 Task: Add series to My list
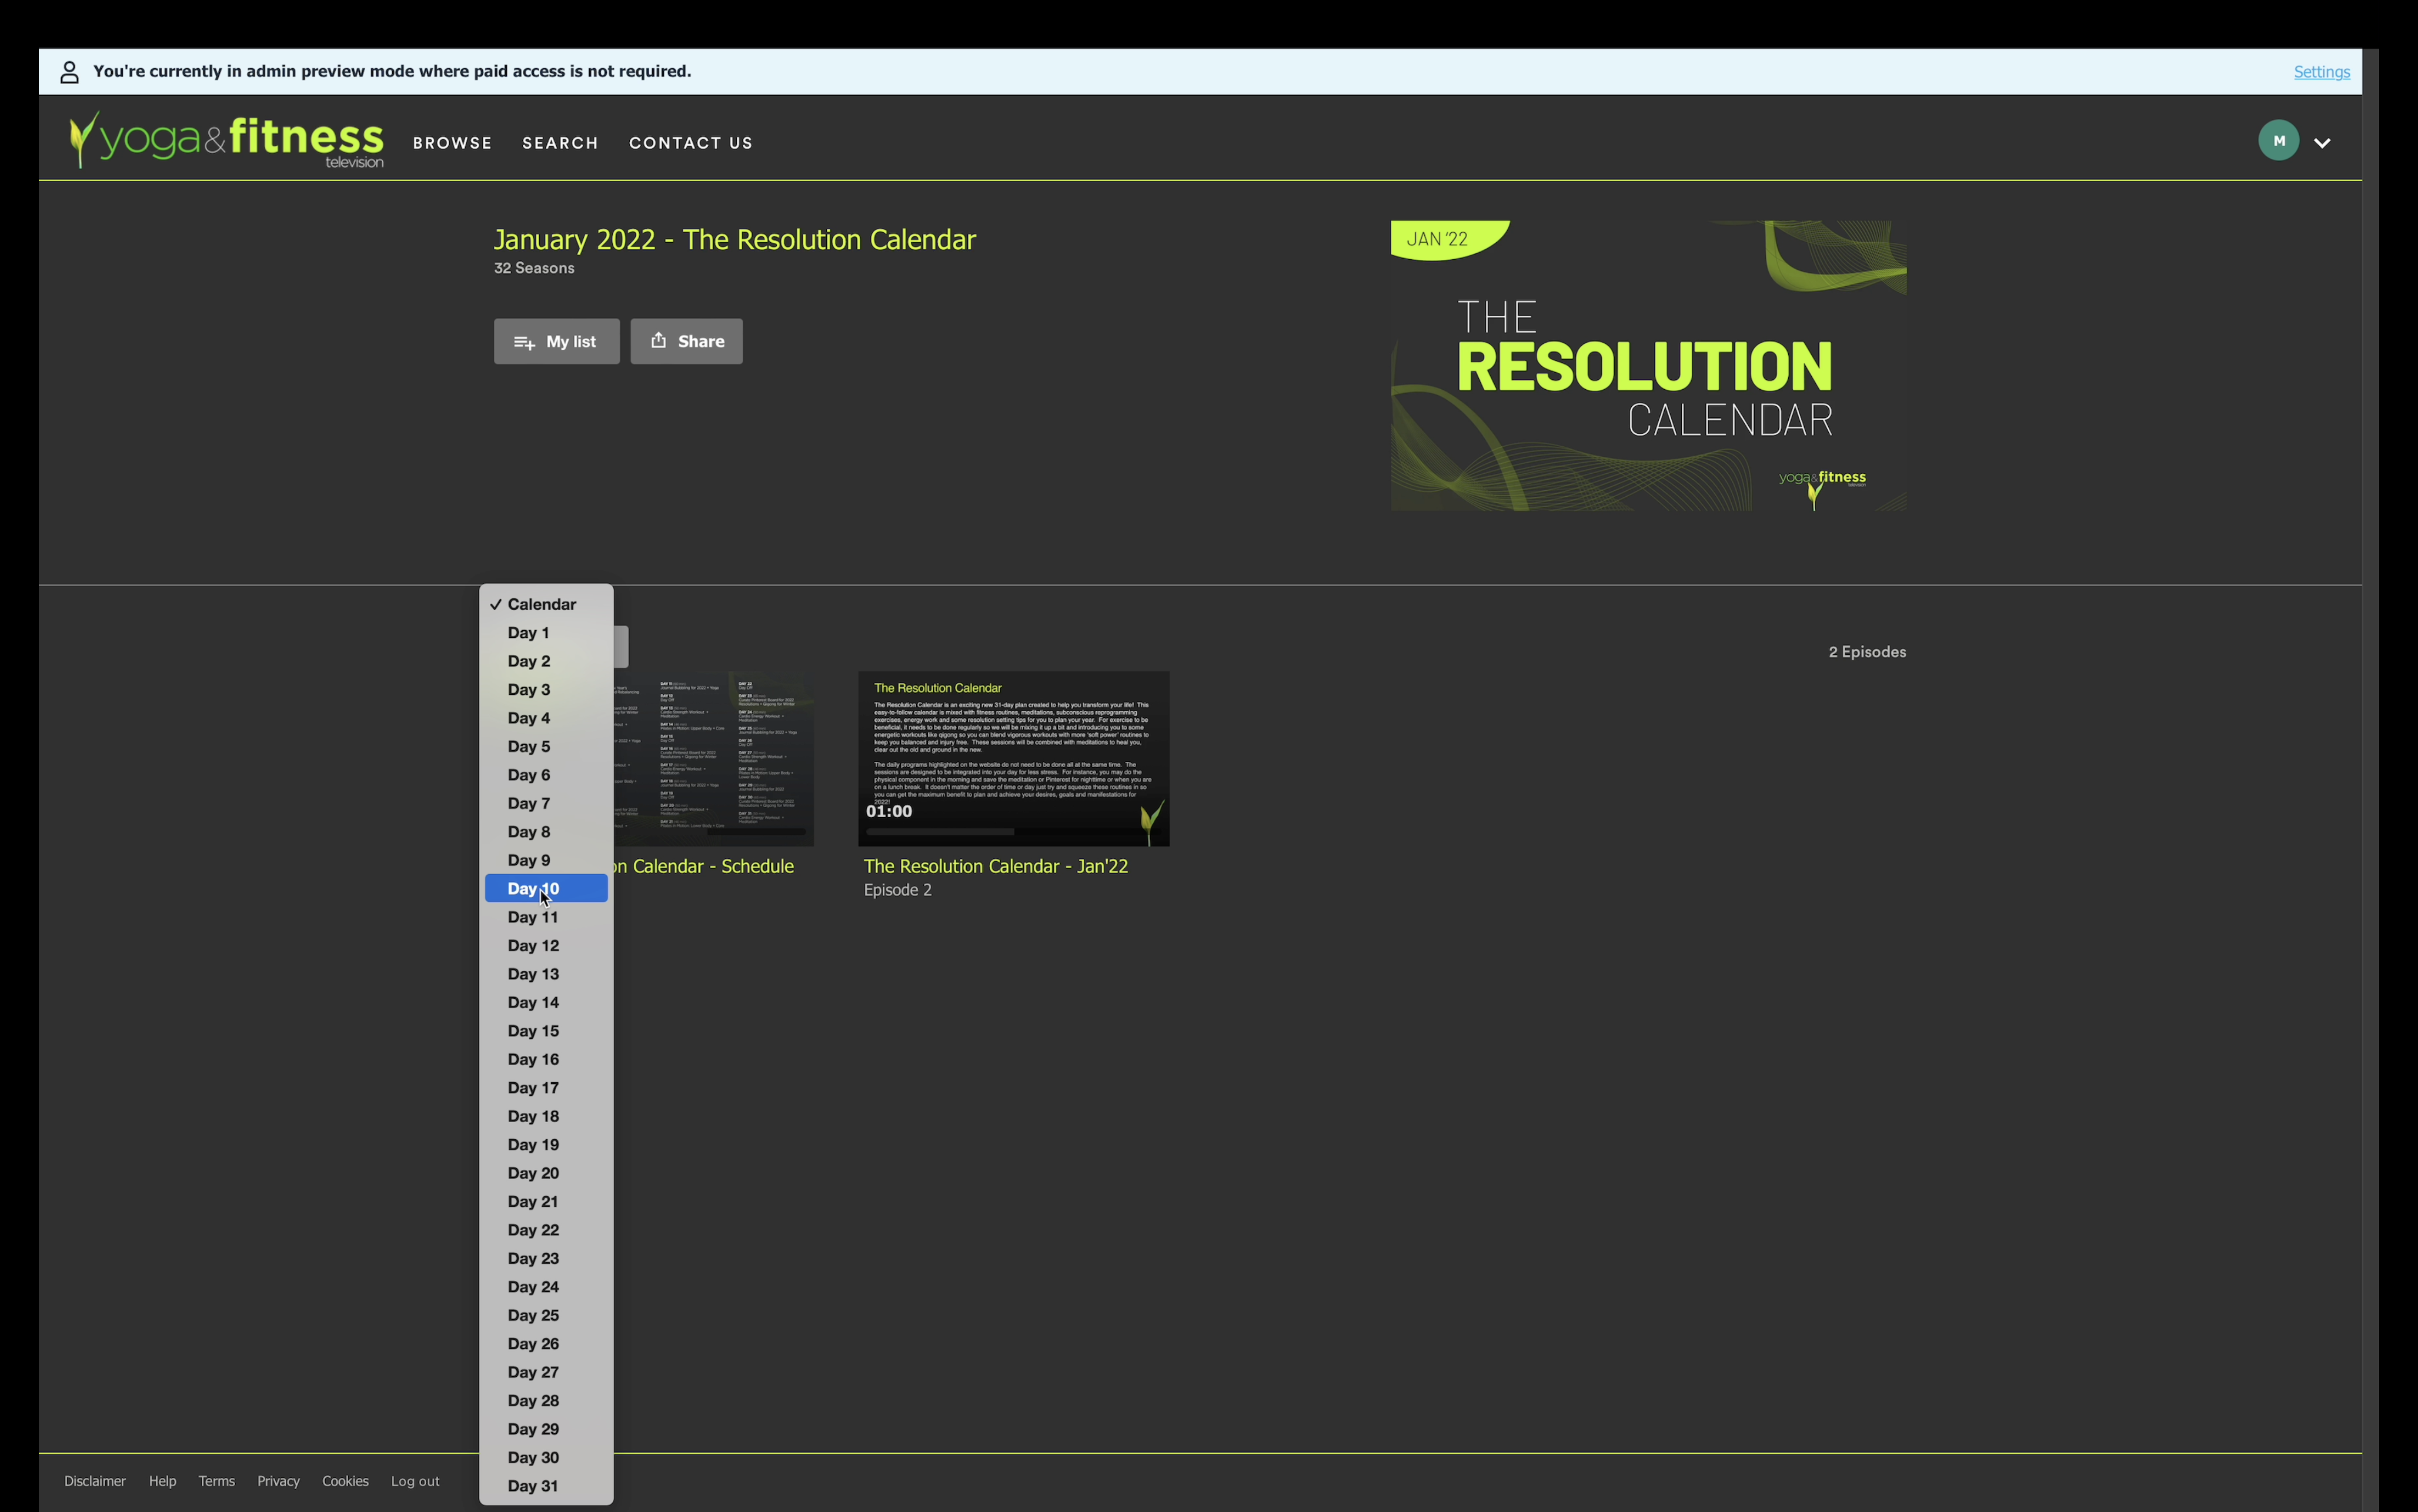tap(556, 342)
